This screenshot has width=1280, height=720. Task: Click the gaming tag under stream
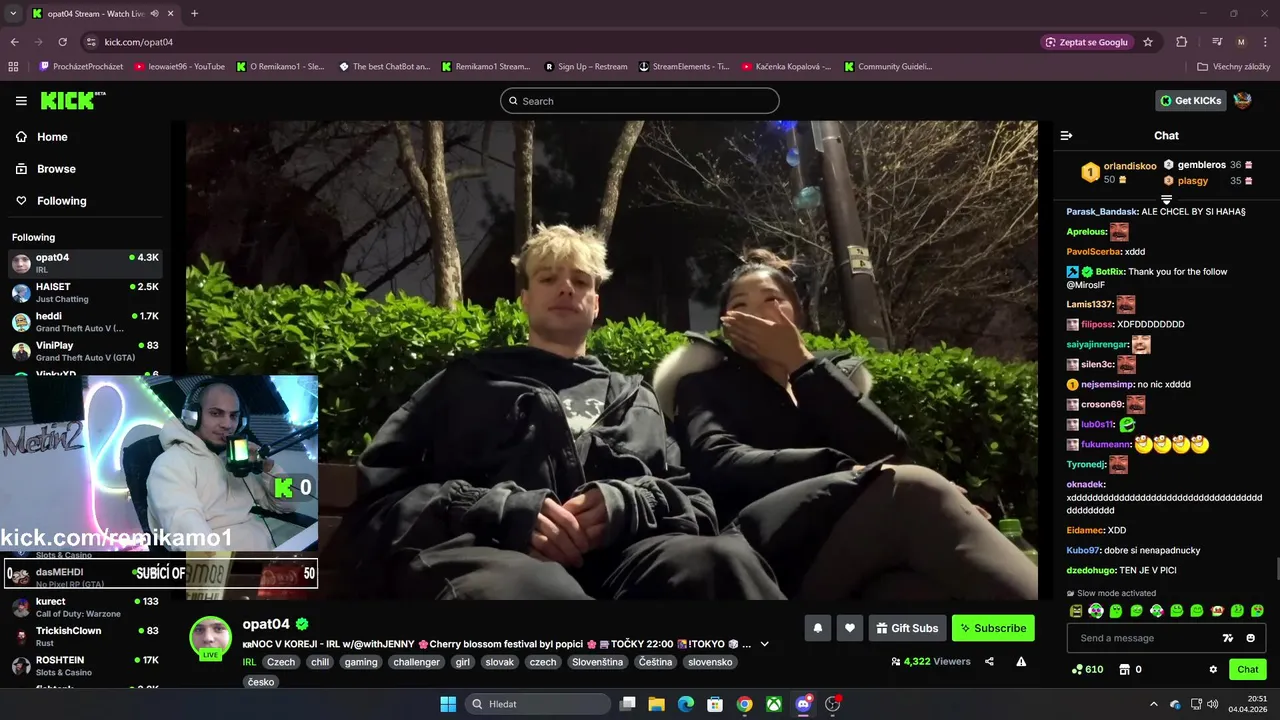[x=361, y=662]
